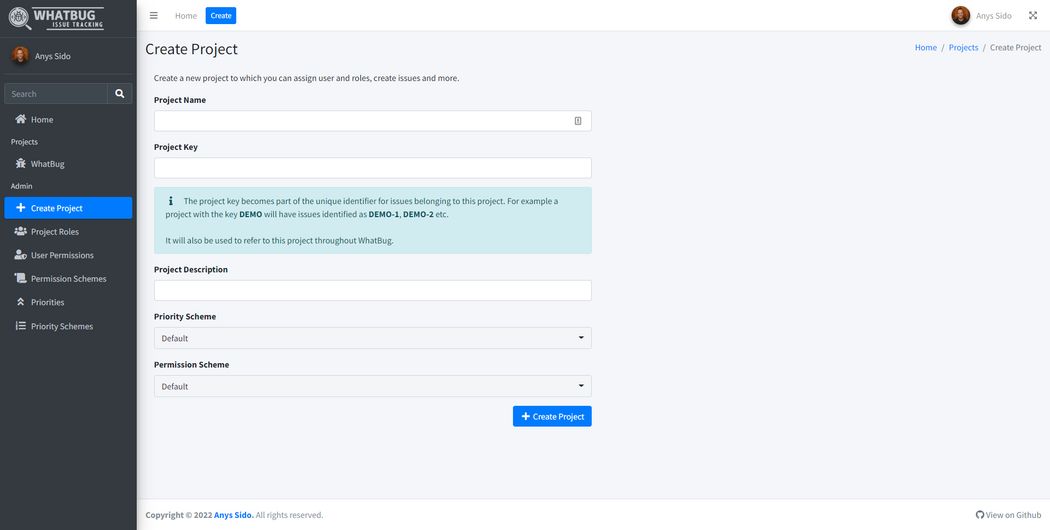Click into the Project Description field

(372, 290)
